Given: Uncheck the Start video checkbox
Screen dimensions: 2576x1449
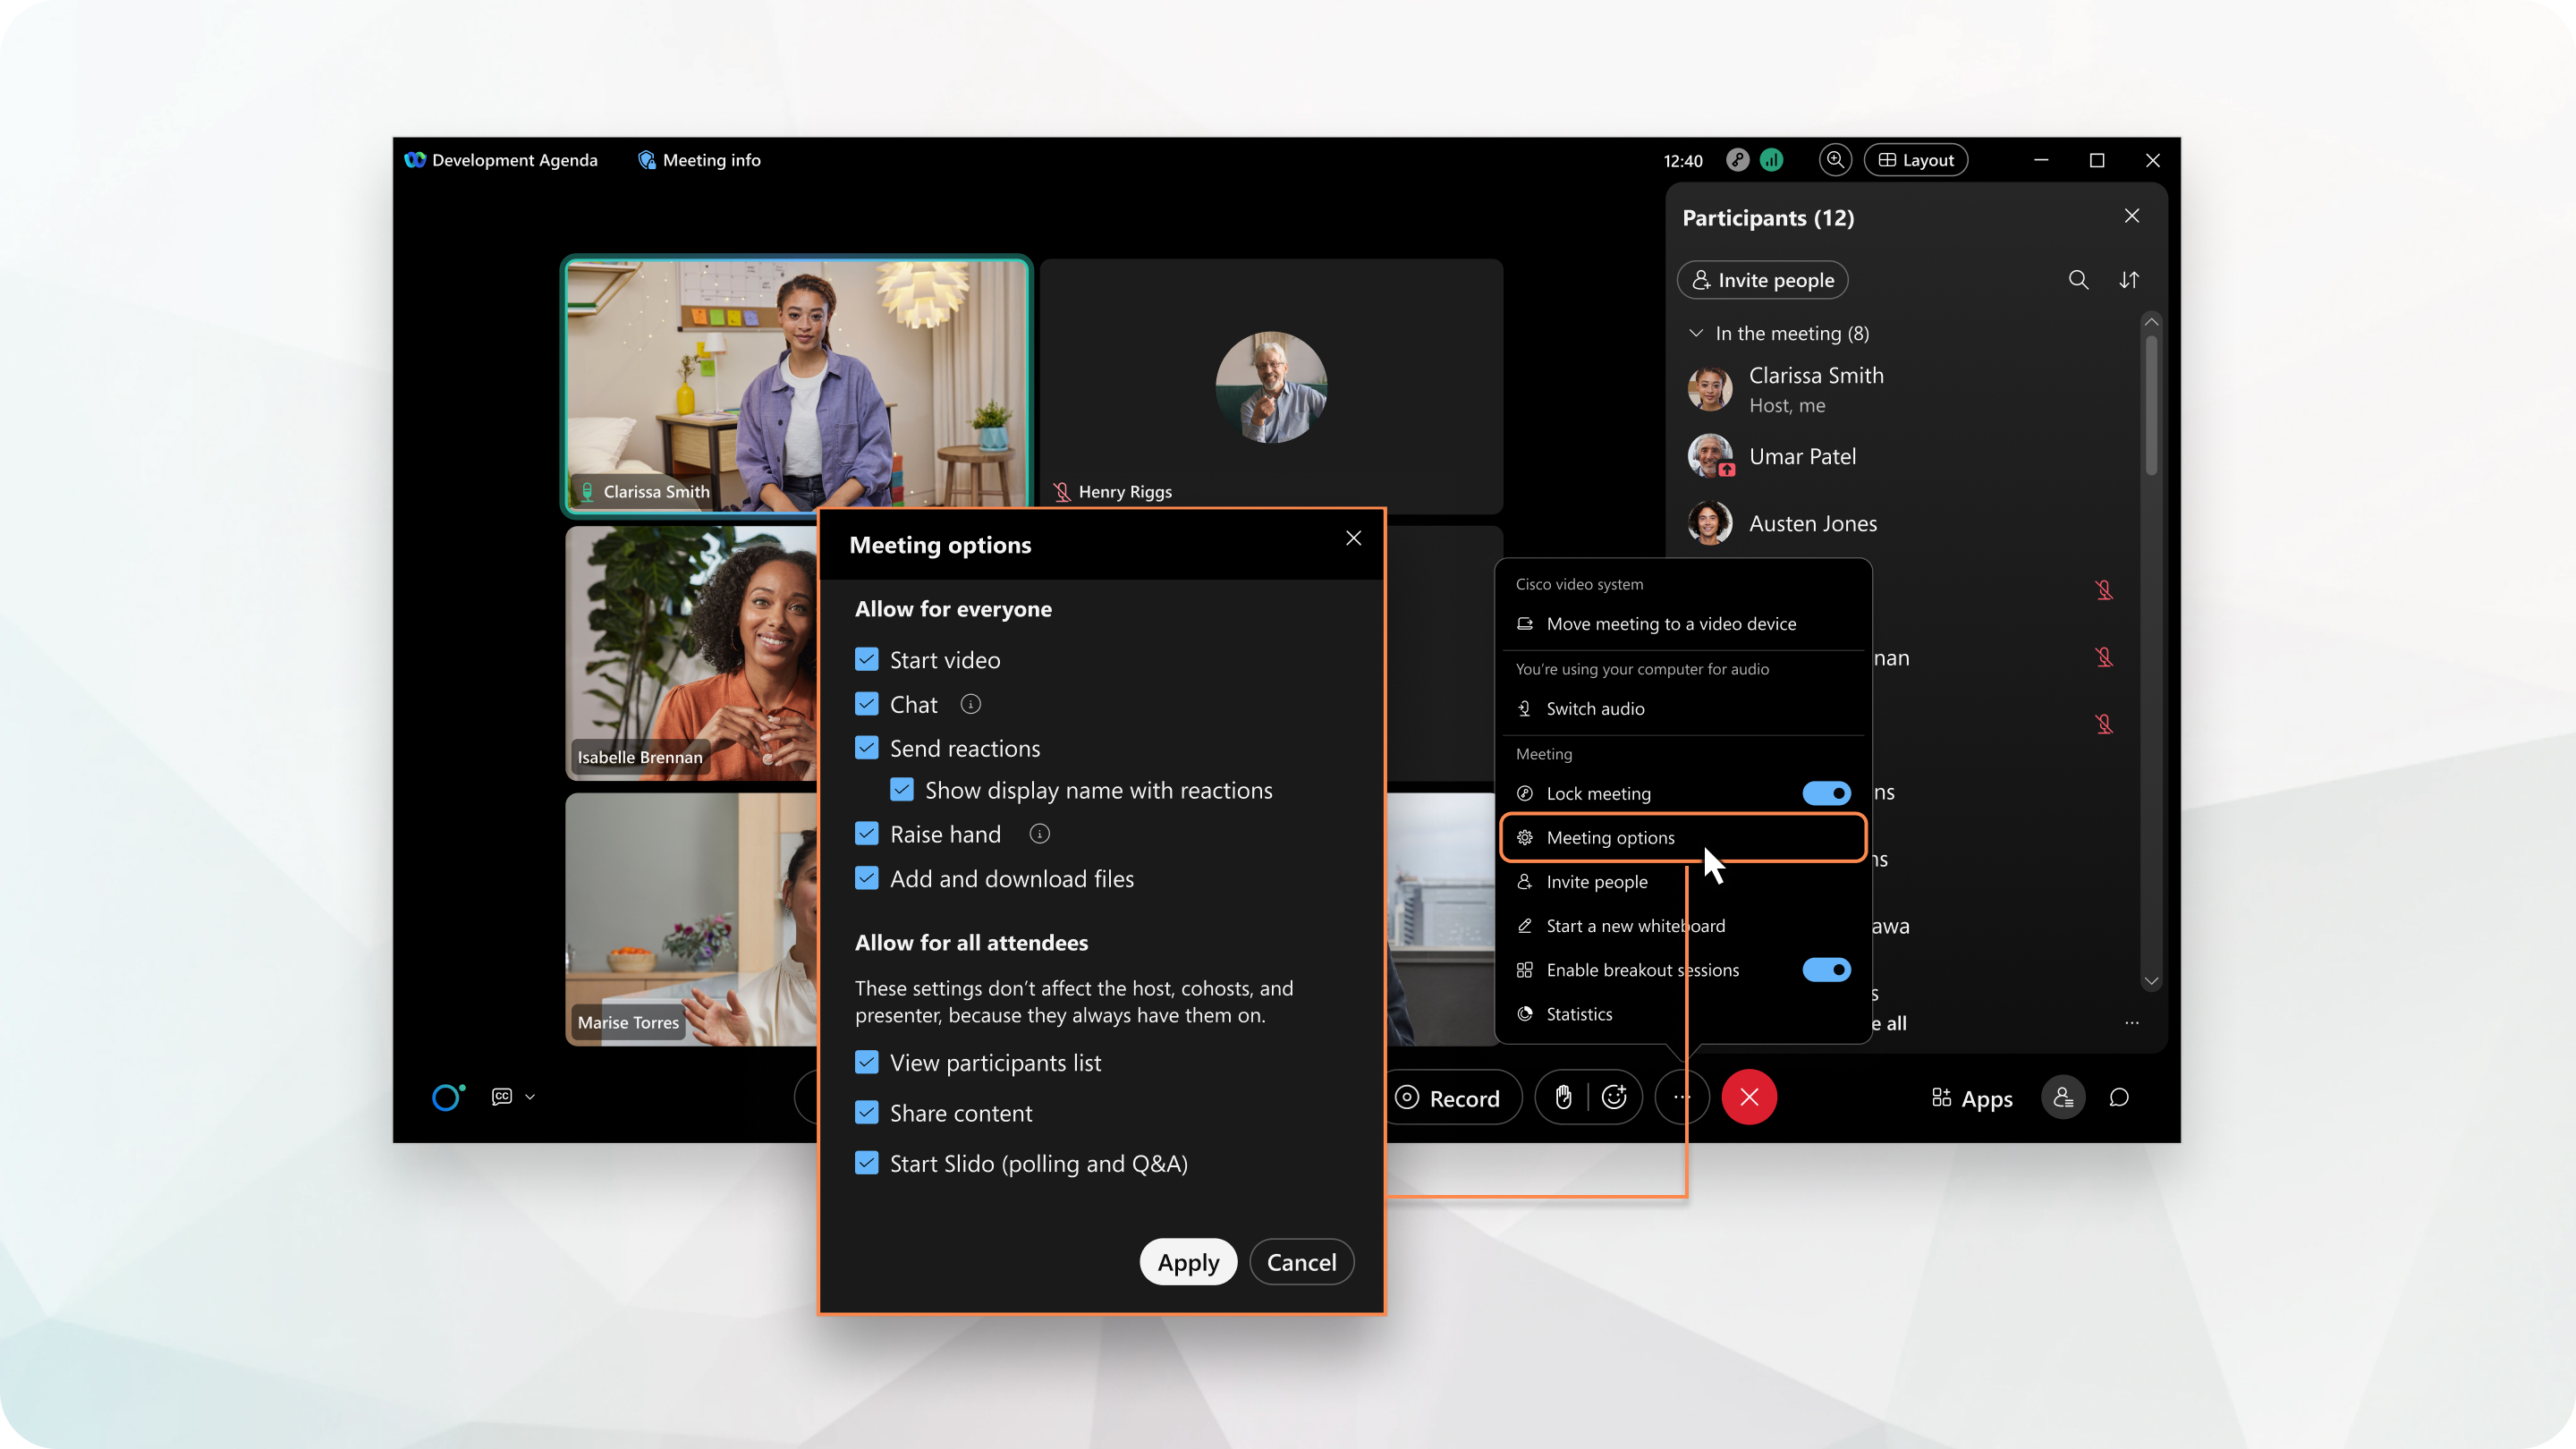Looking at the screenshot, I should [x=867, y=658].
